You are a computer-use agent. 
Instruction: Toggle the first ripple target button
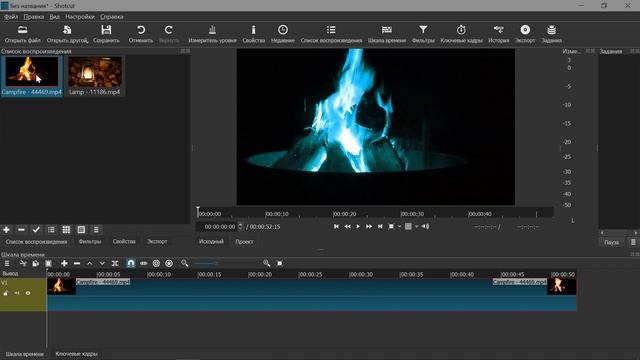[156, 264]
